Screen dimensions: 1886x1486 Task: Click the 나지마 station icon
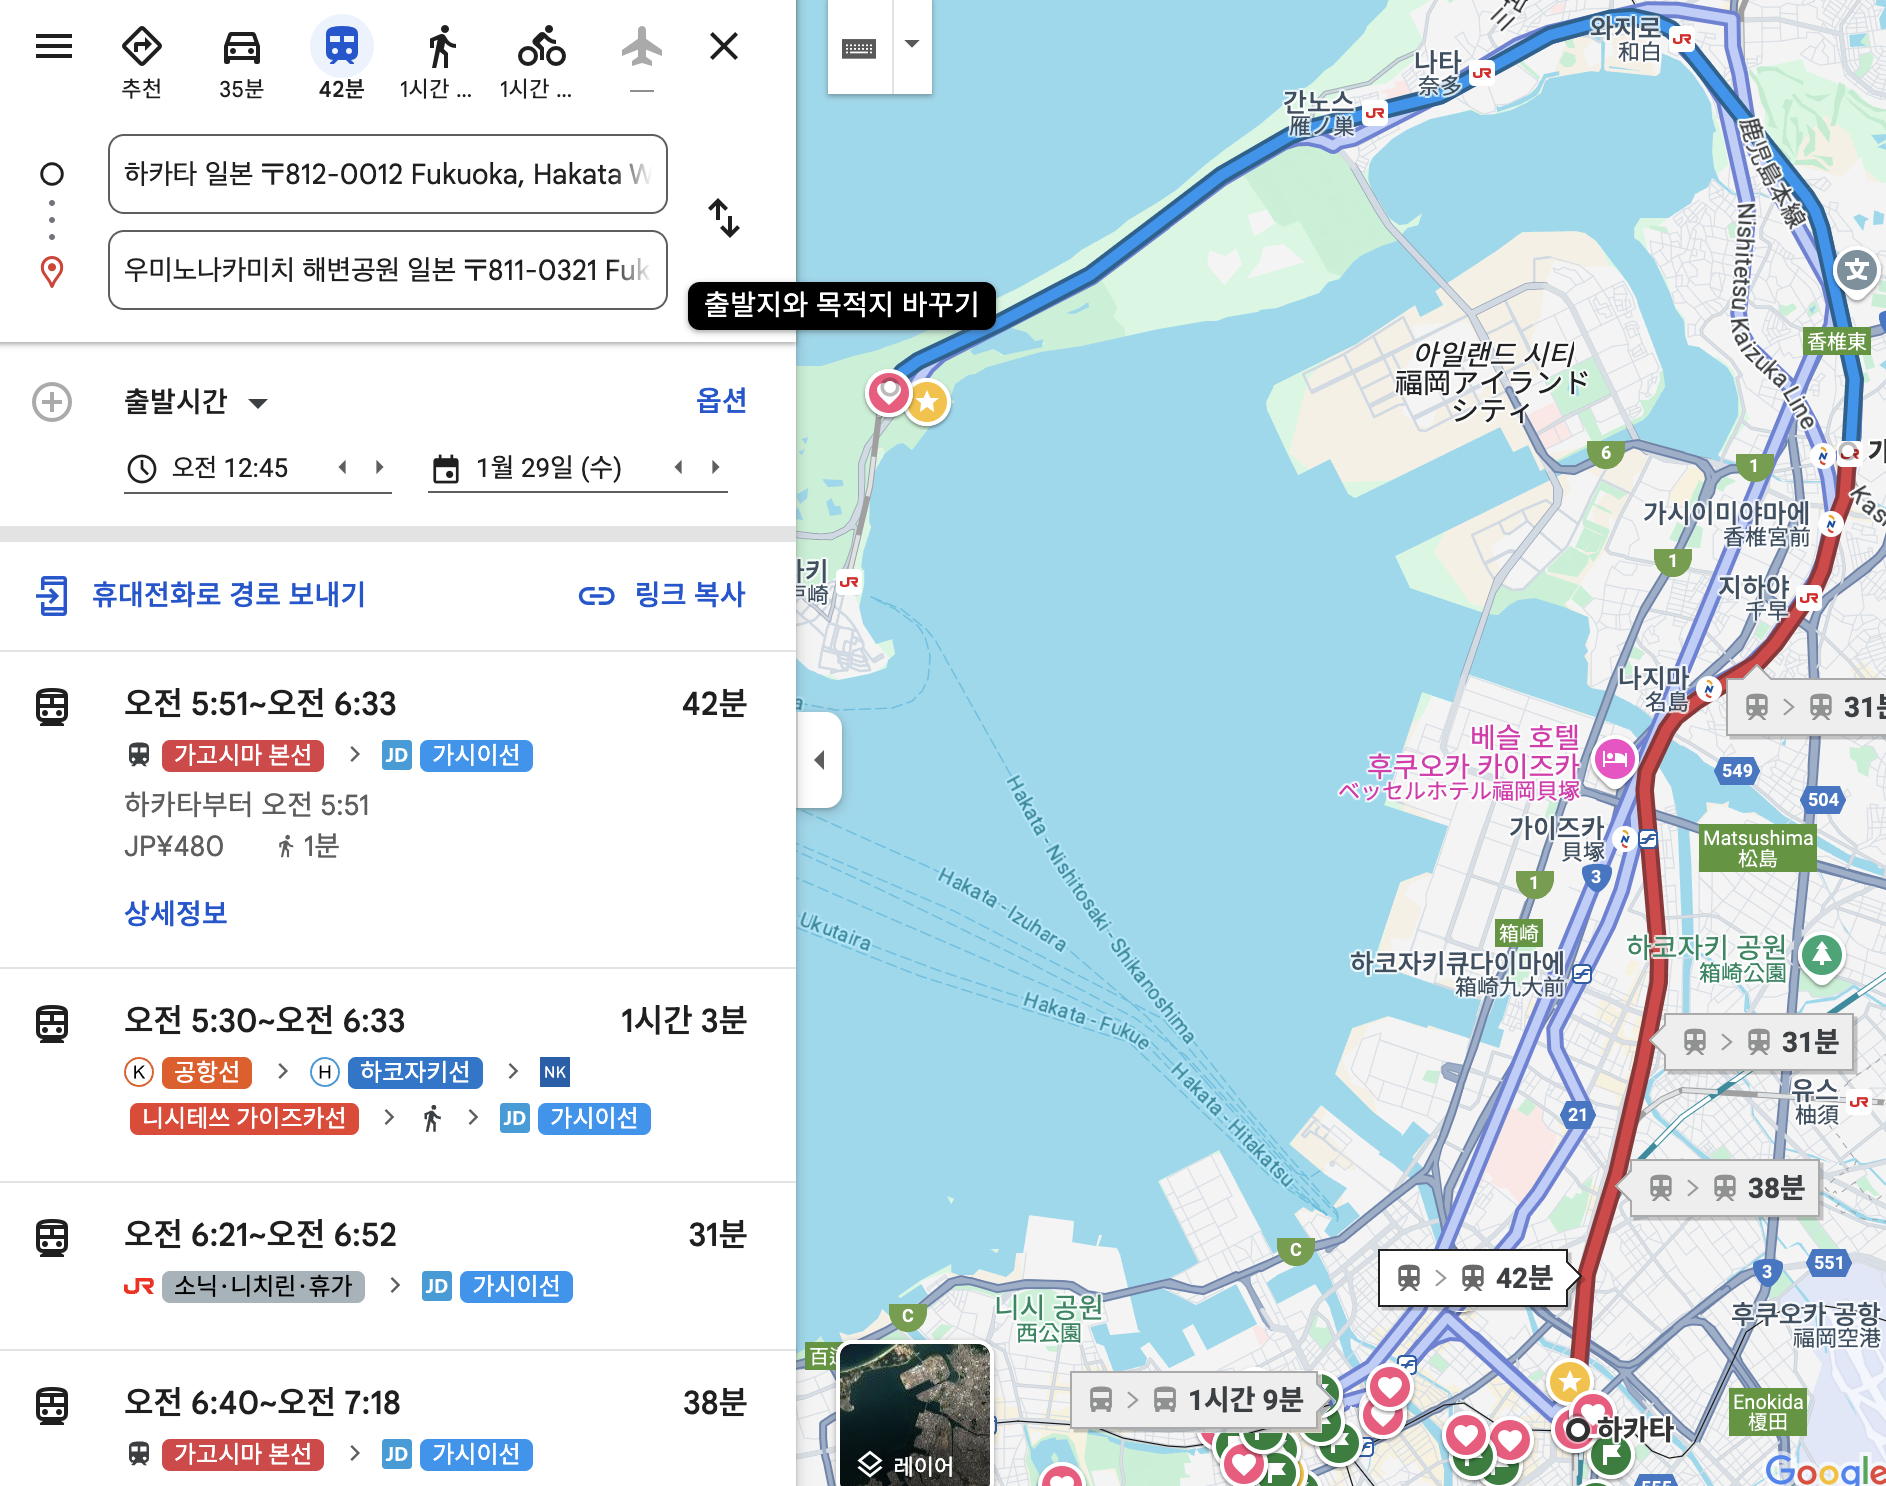tap(1708, 689)
